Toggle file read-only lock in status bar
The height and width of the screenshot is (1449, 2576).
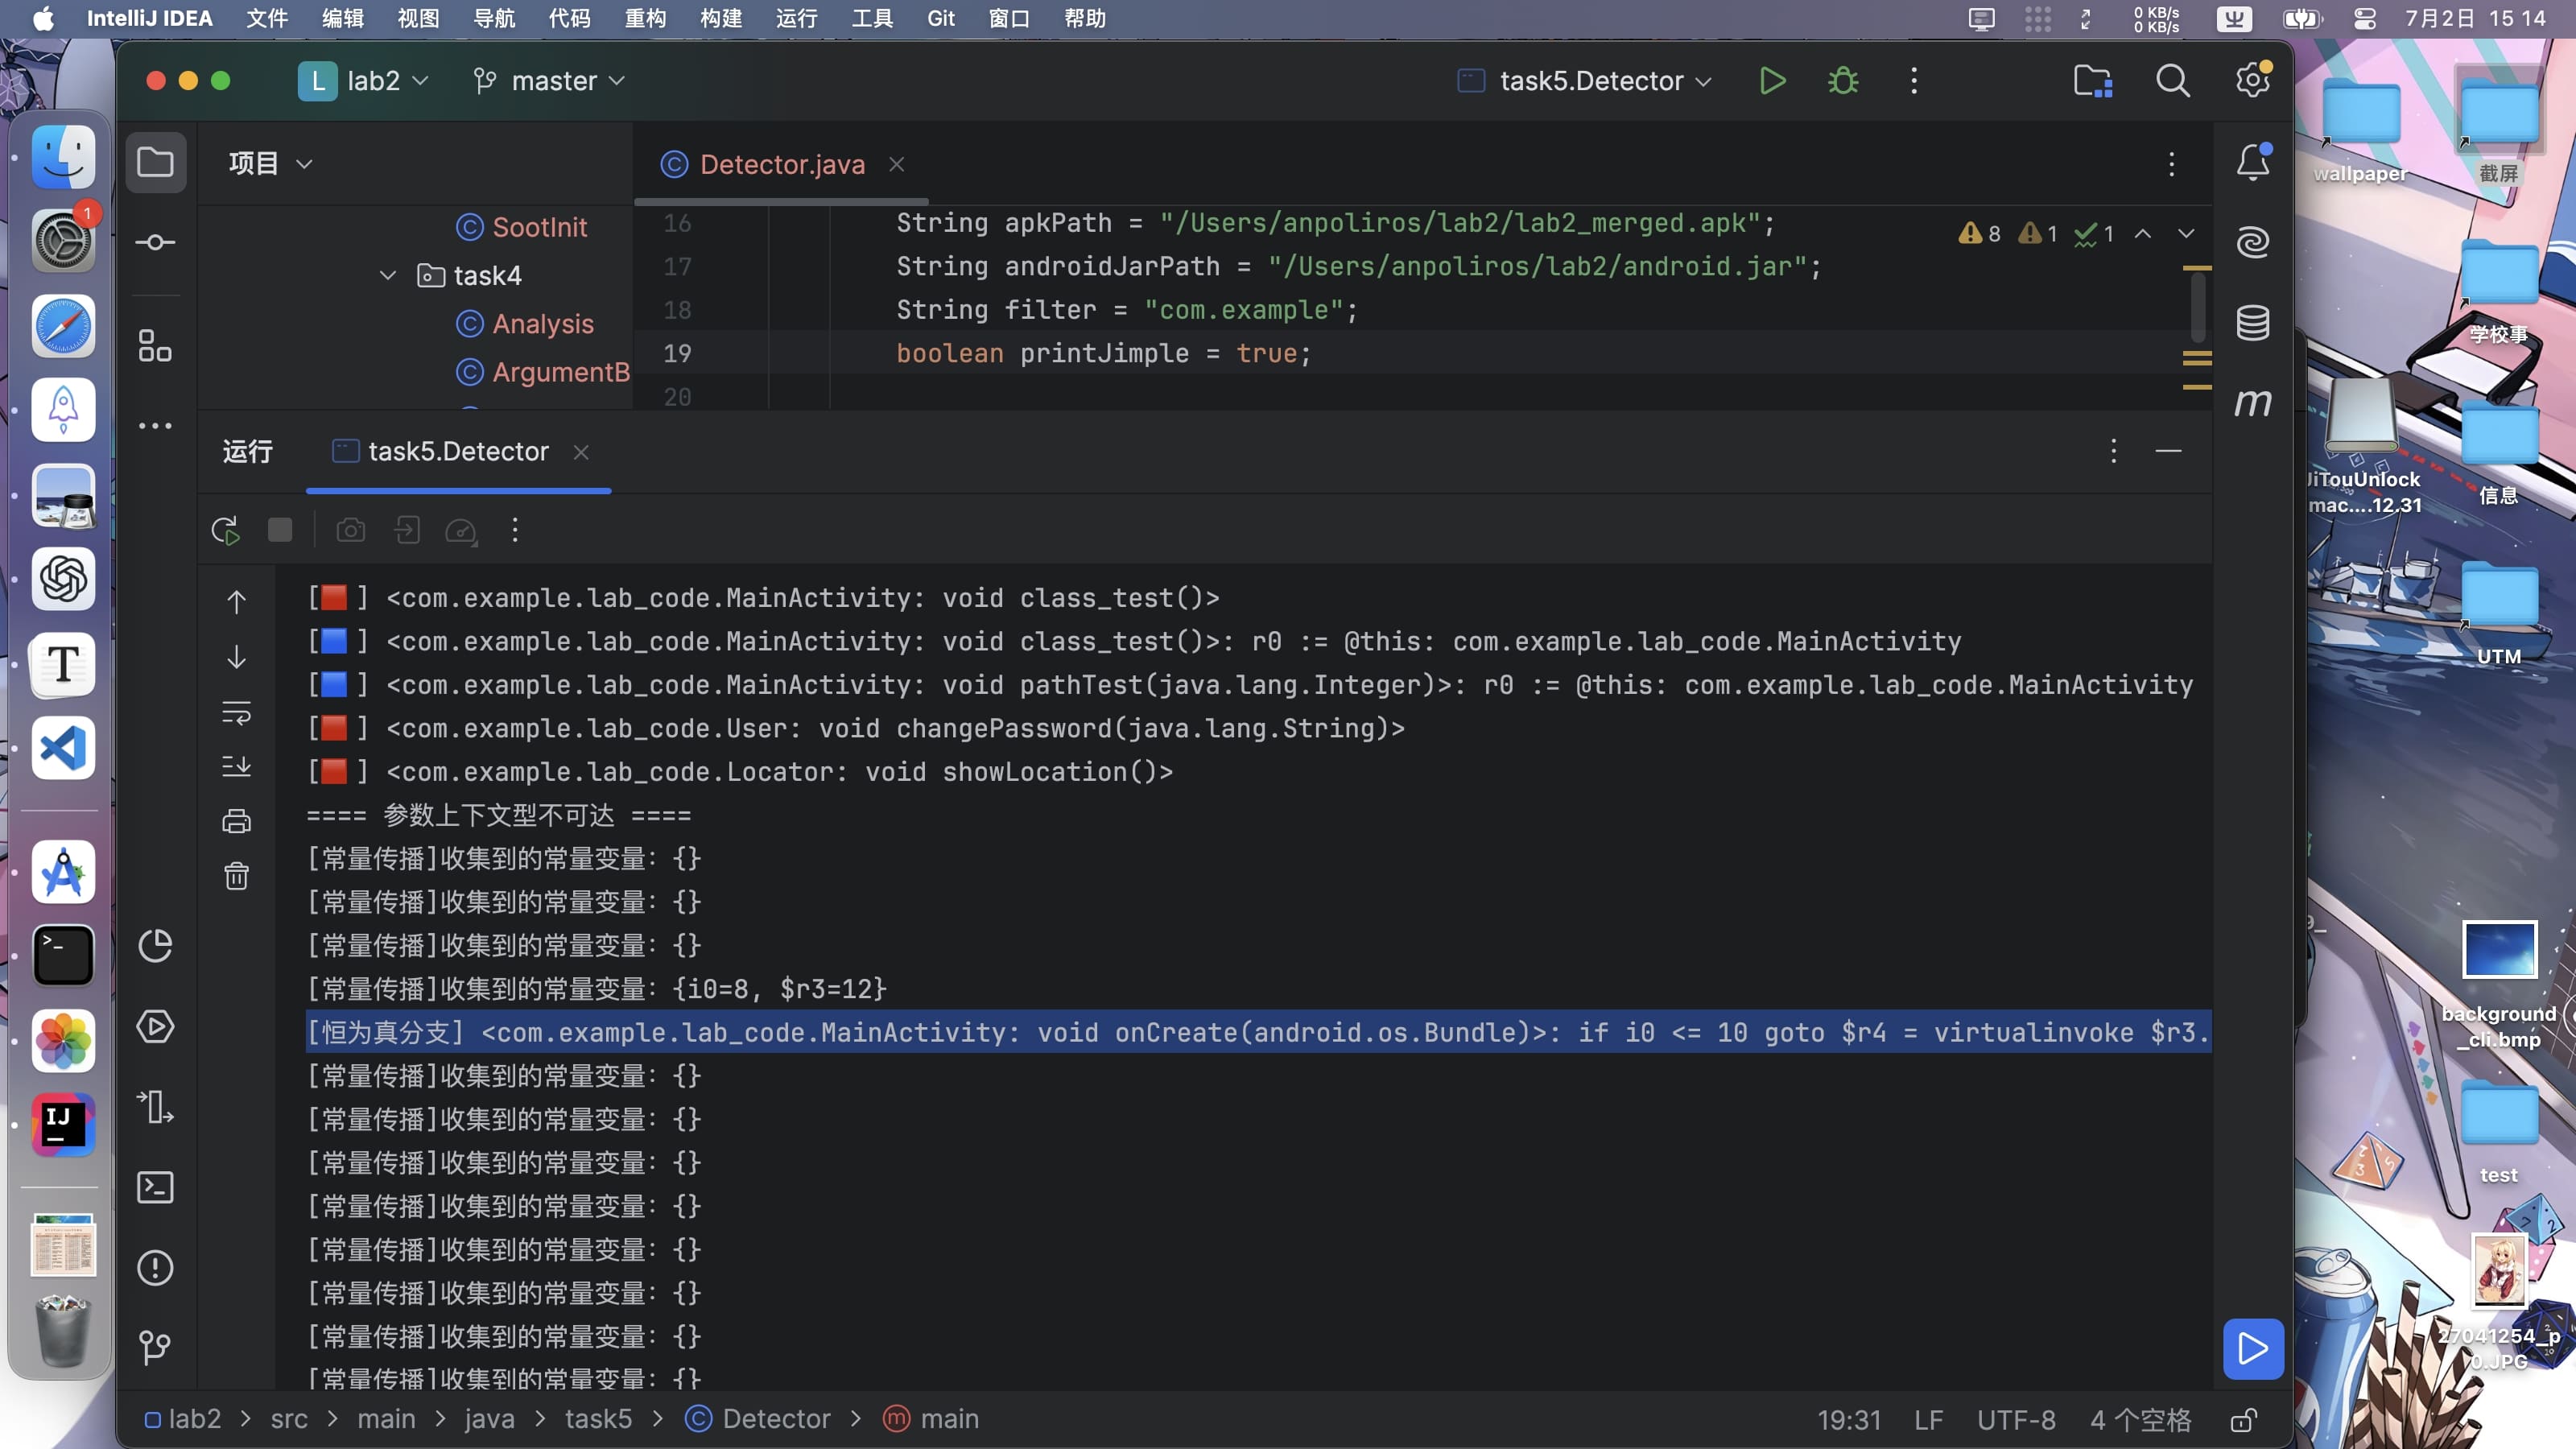point(2243,1419)
